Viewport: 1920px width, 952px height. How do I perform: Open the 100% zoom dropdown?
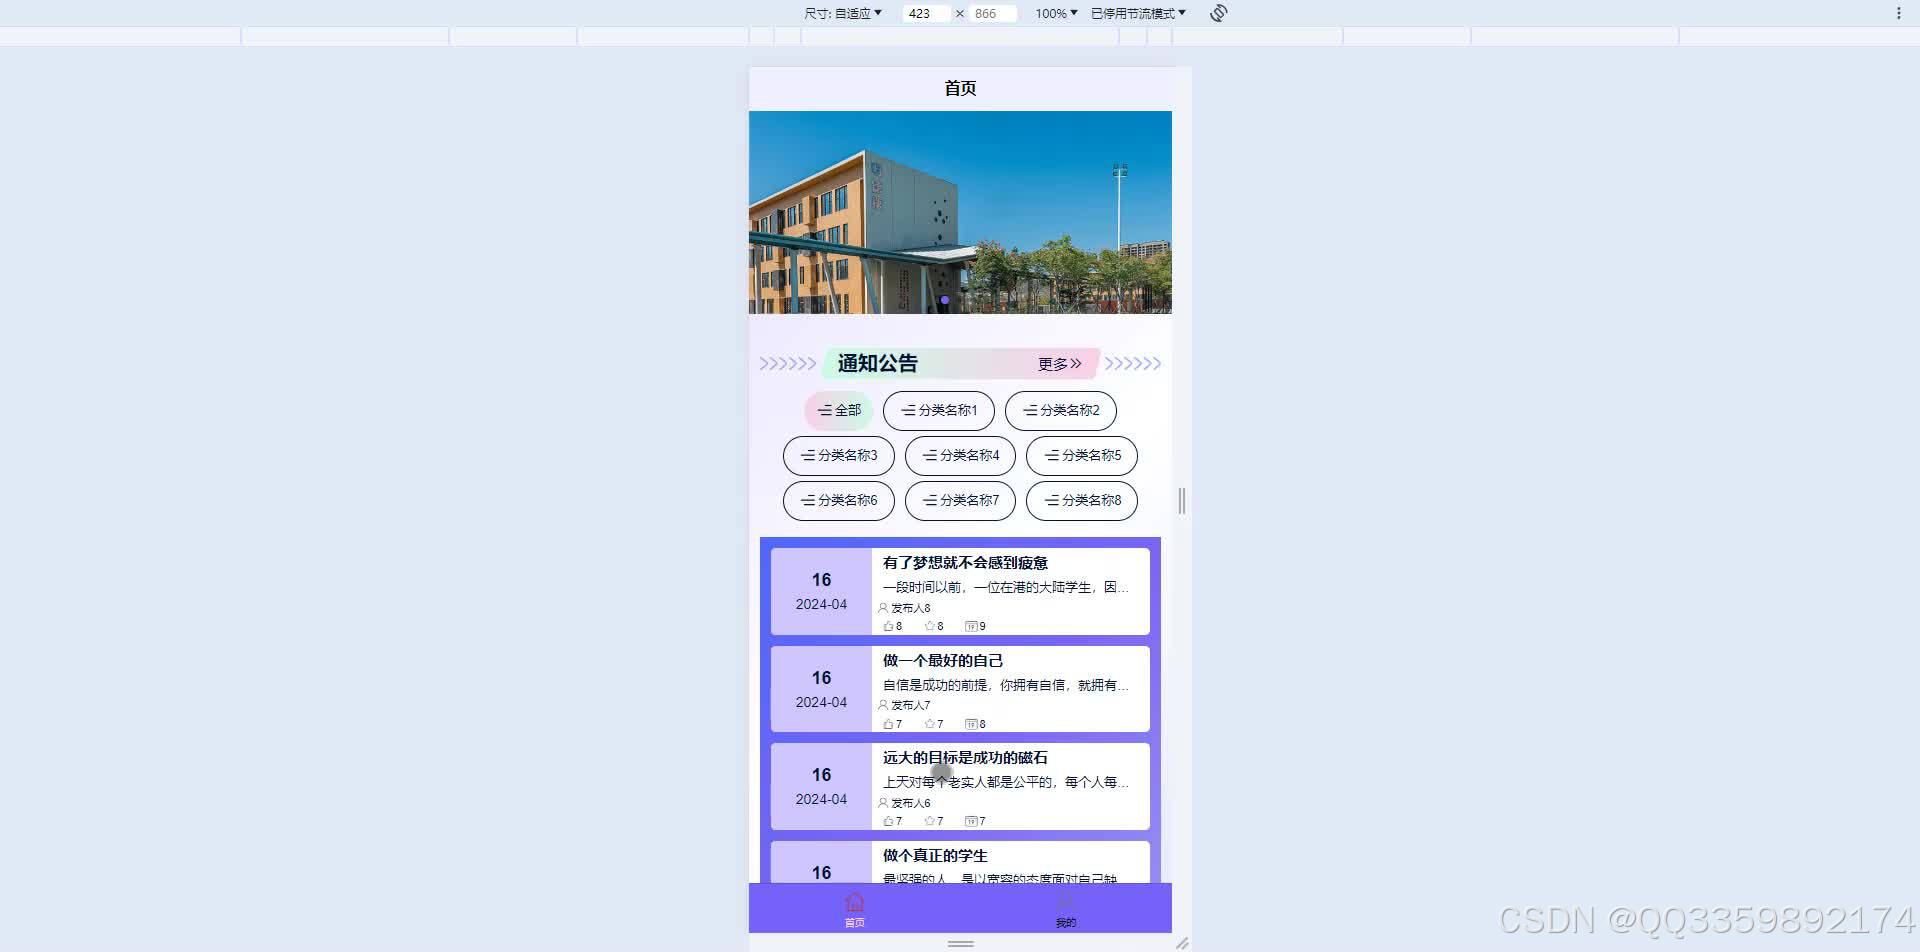click(x=1056, y=13)
